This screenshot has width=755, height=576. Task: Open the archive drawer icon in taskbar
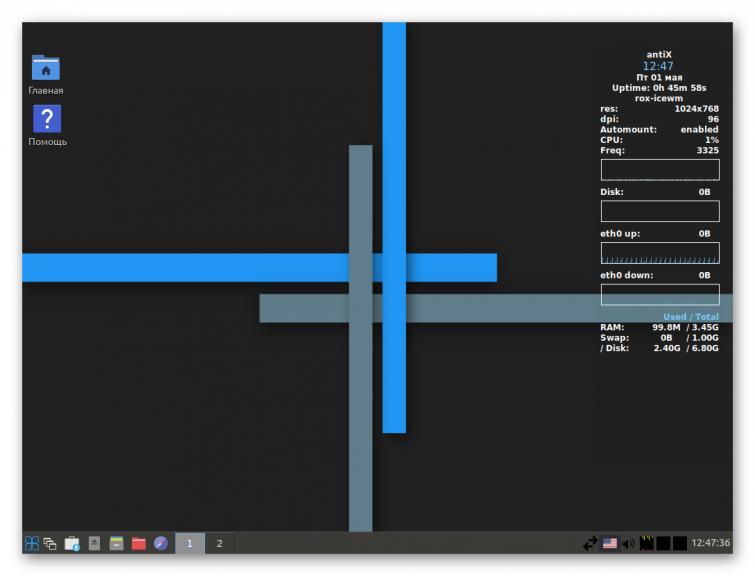pyautogui.click(x=116, y=543)
